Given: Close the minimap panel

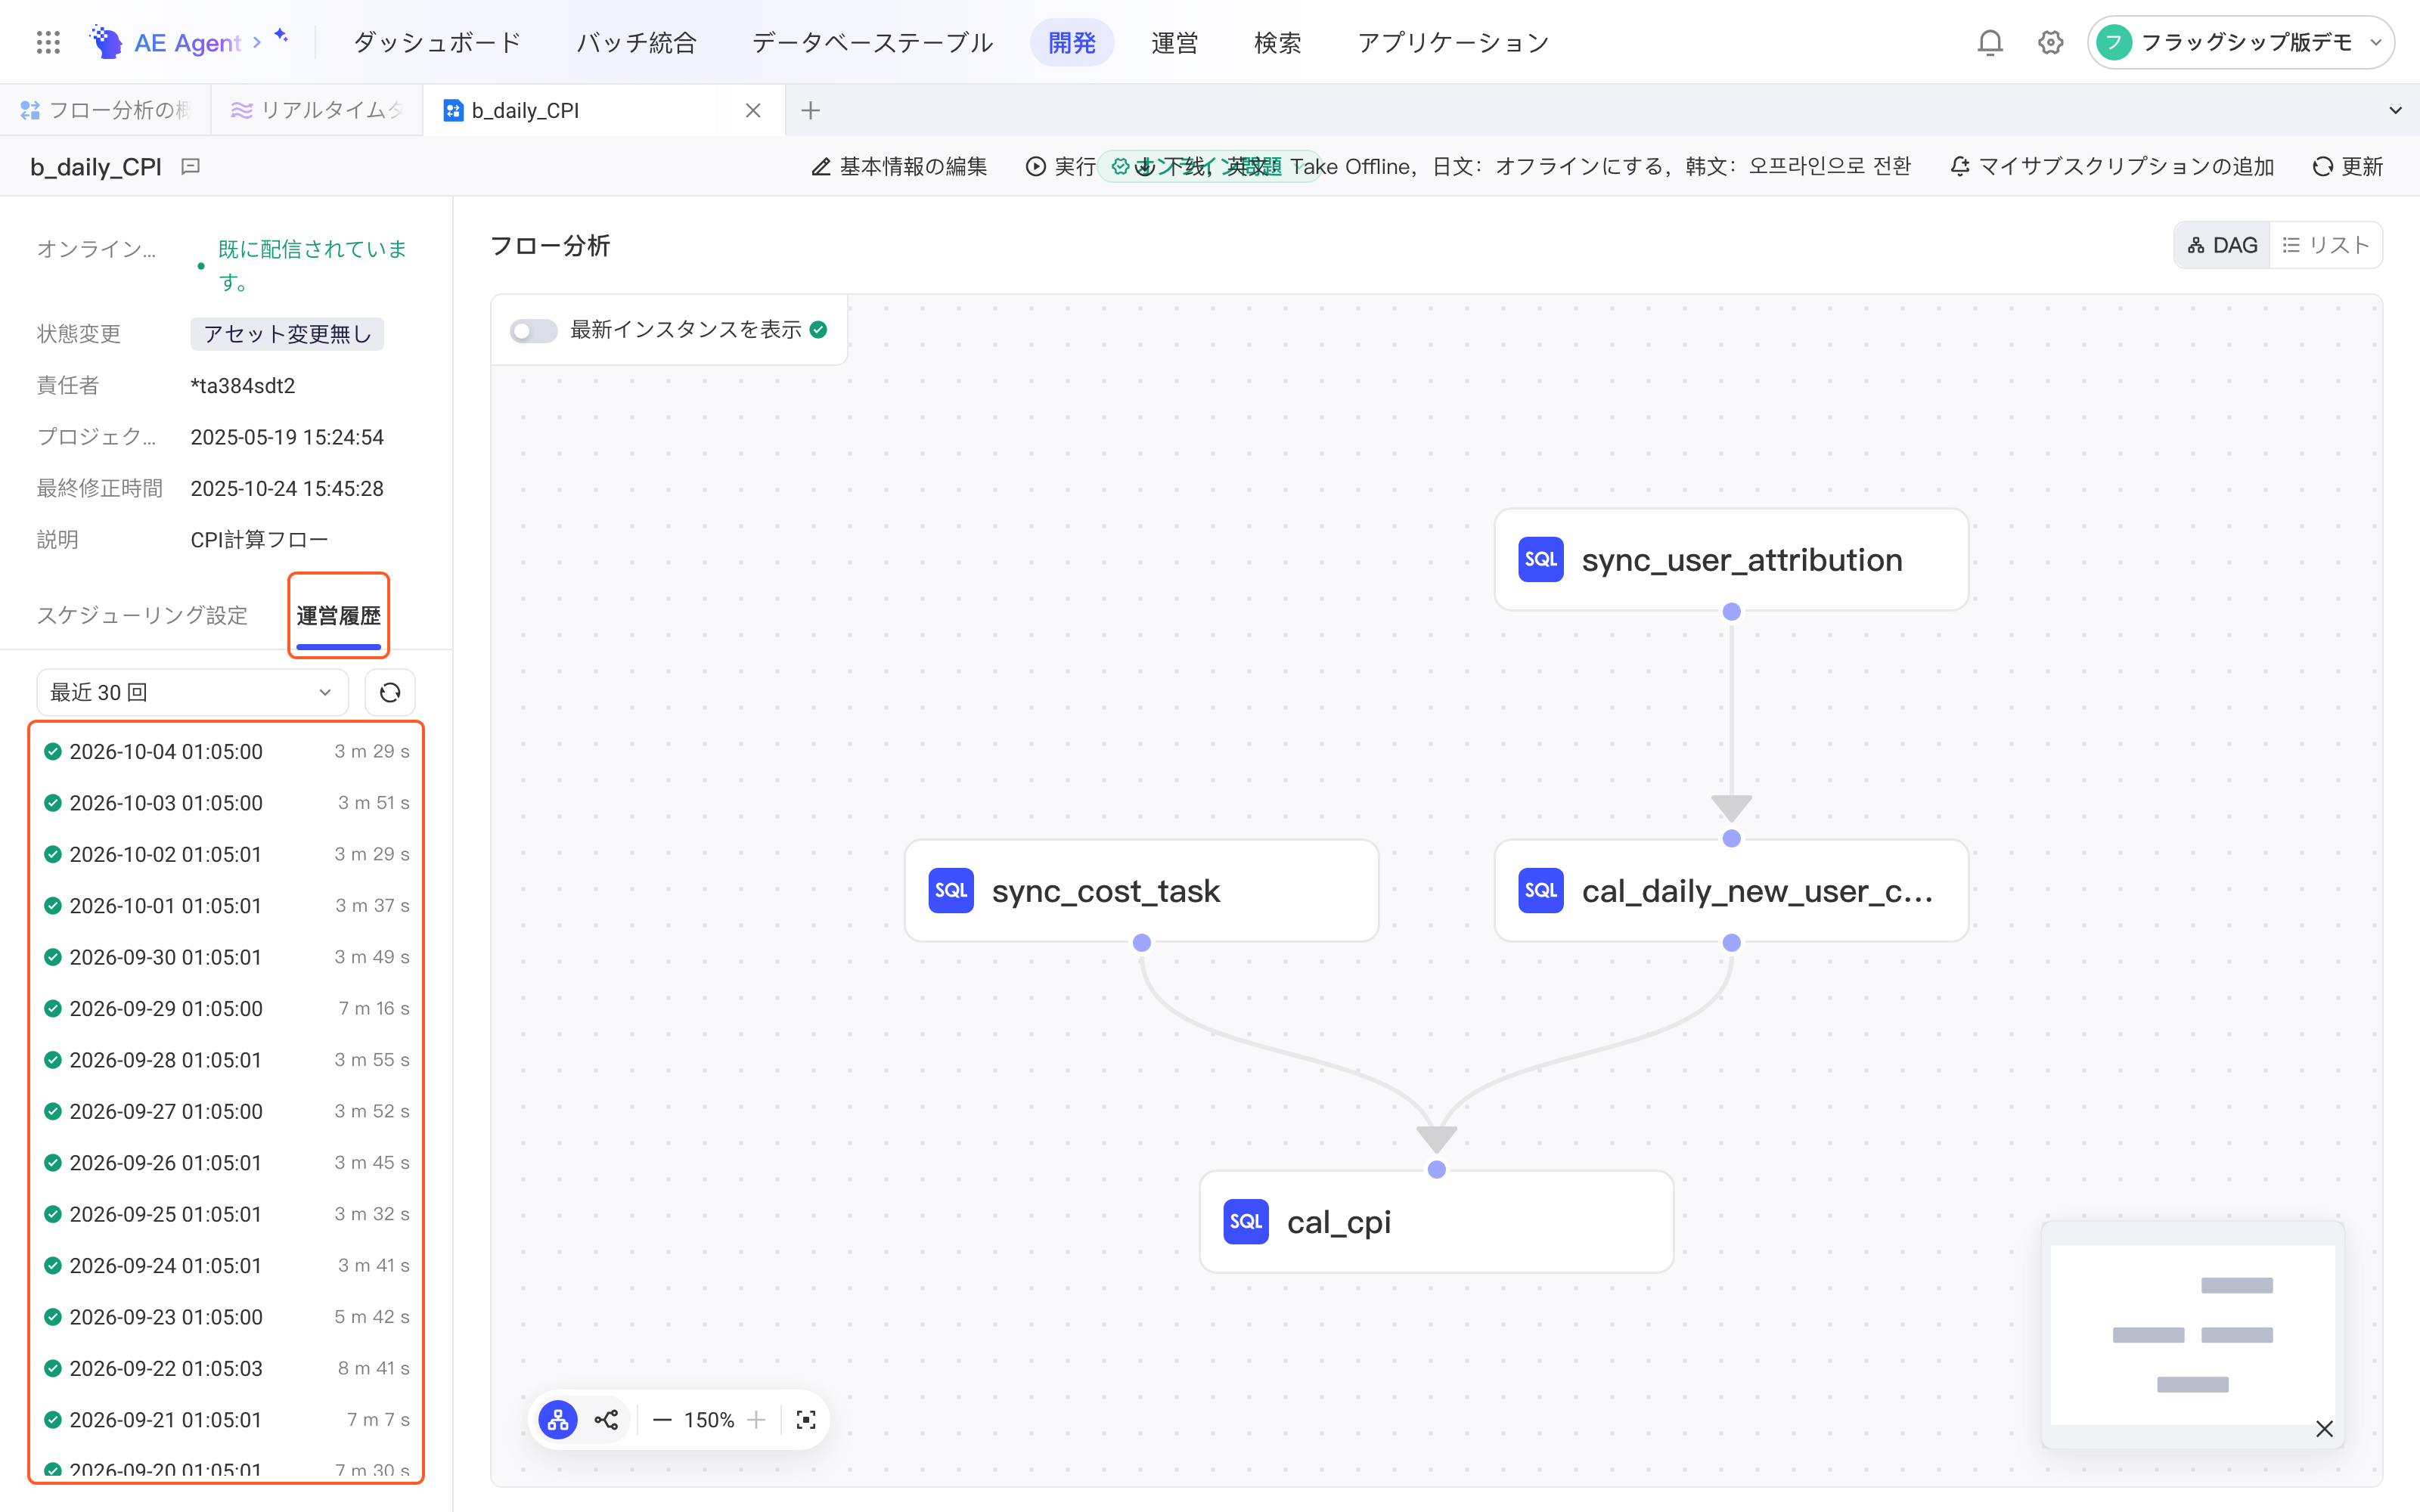Looking at the screenshot, I should pyautogui.click(x=2324, y=1429).
